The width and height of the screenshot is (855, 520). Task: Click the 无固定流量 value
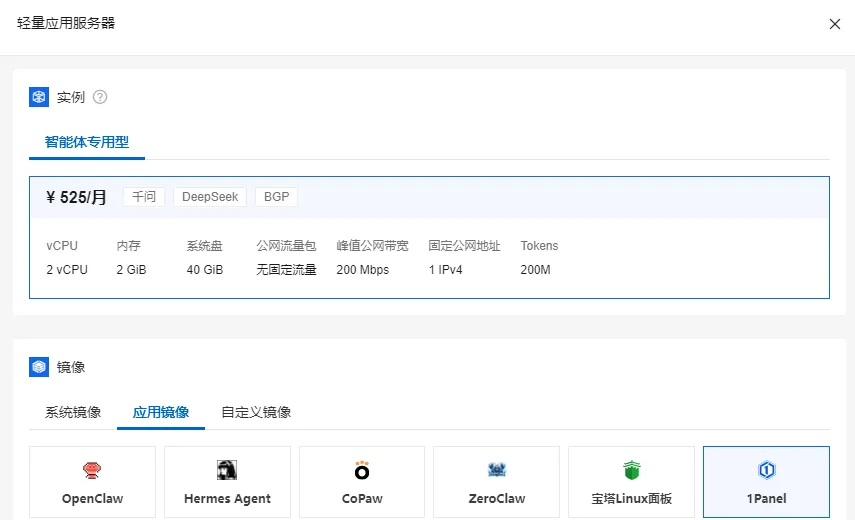coord(286,270)
